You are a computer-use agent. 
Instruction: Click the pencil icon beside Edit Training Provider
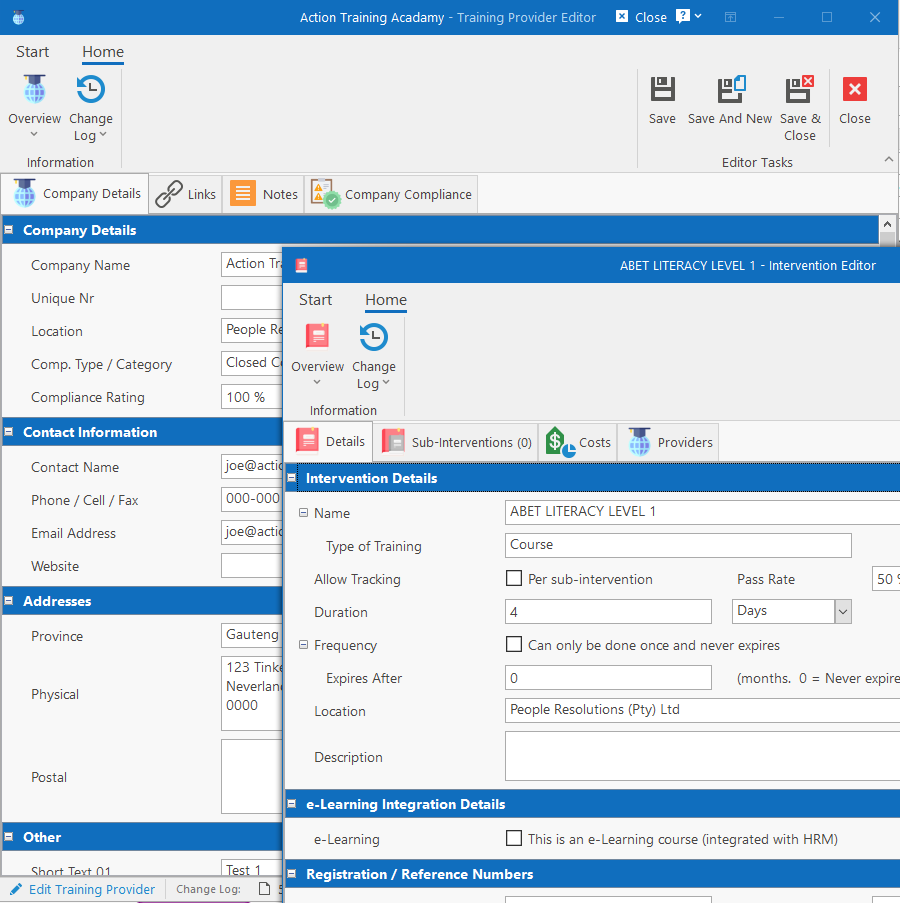(16, 889)
